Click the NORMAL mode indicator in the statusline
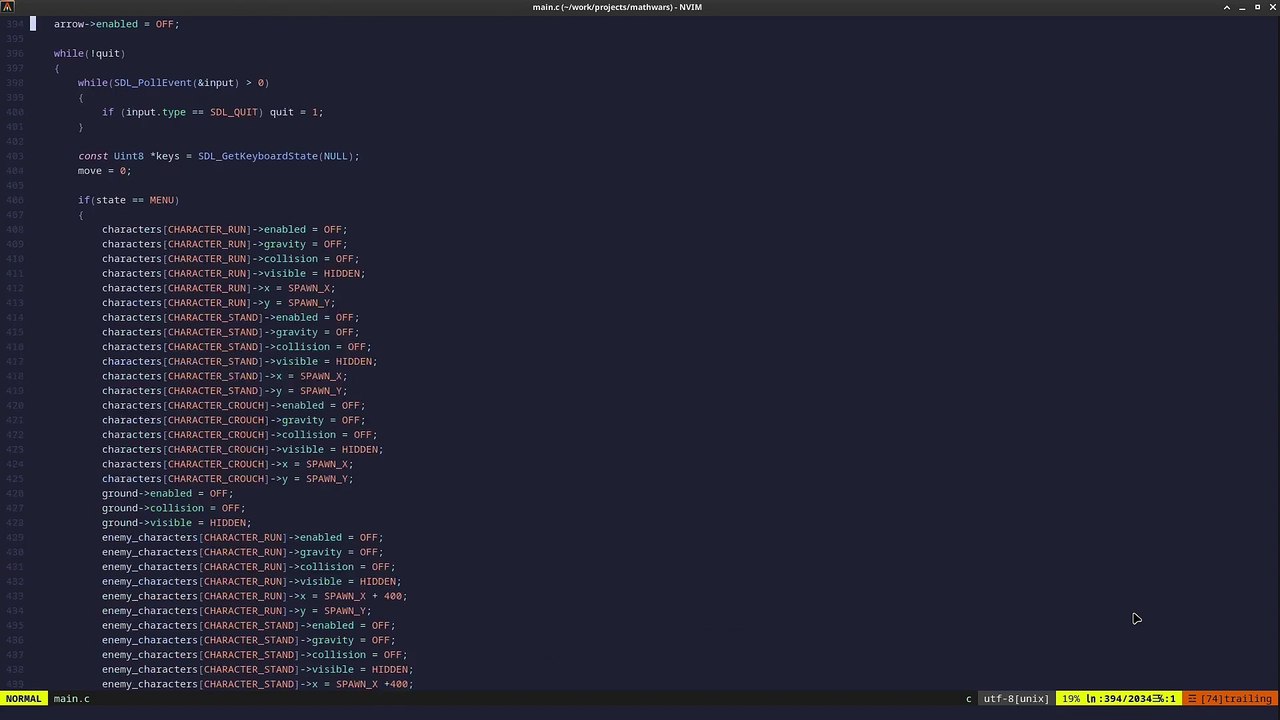The width and height of the screenshot is (1280, 720). 23,698
